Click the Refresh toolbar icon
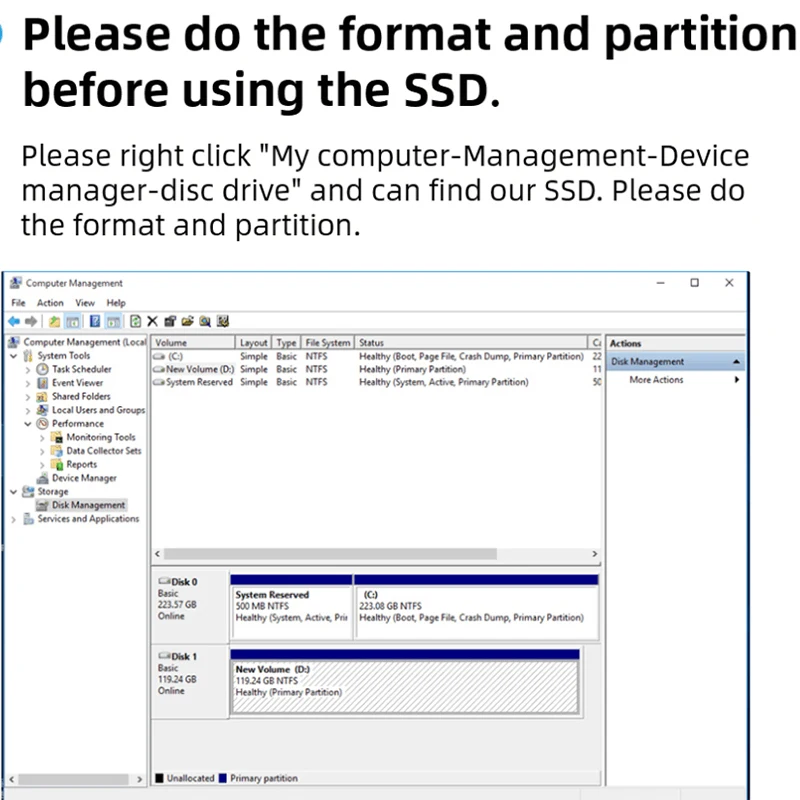800x800 pixels. (x=135, y=321)
